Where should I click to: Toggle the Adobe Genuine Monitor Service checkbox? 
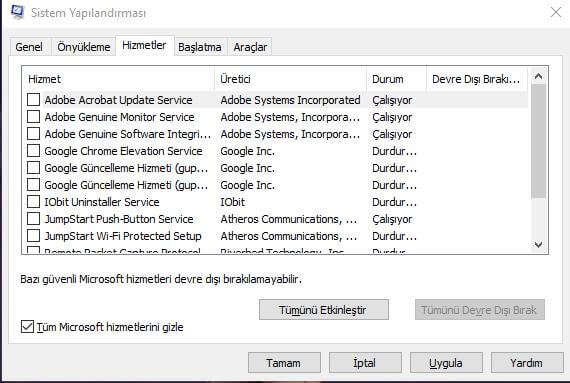33,117
